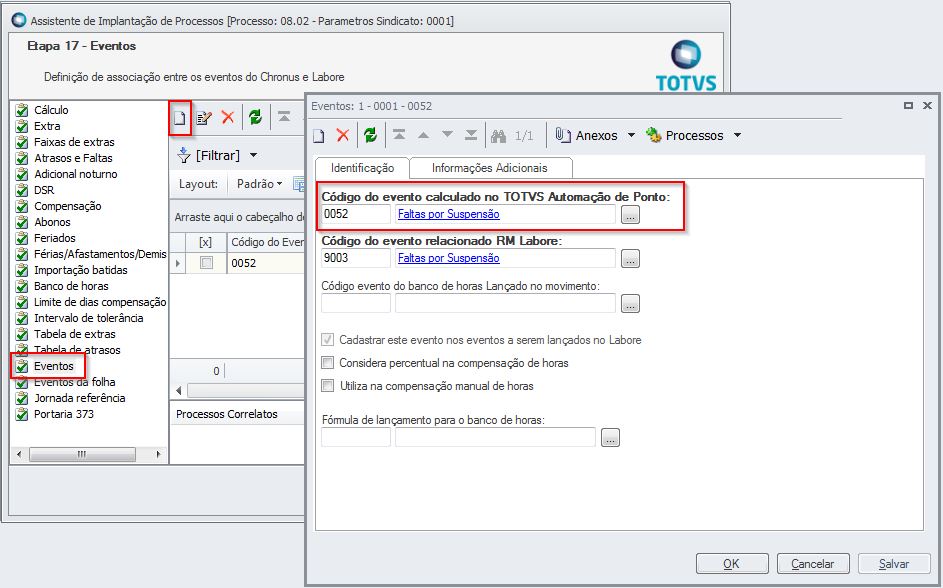
Task: Open the search using the binoculars icon
Action: click(498, 135)
